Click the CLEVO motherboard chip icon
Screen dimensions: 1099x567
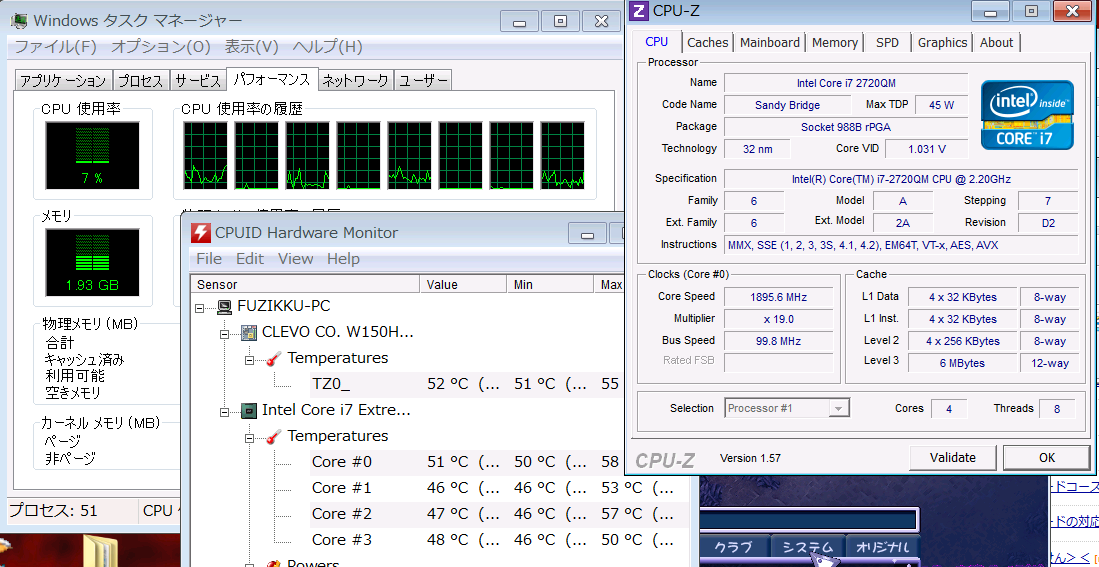point(249,332)
